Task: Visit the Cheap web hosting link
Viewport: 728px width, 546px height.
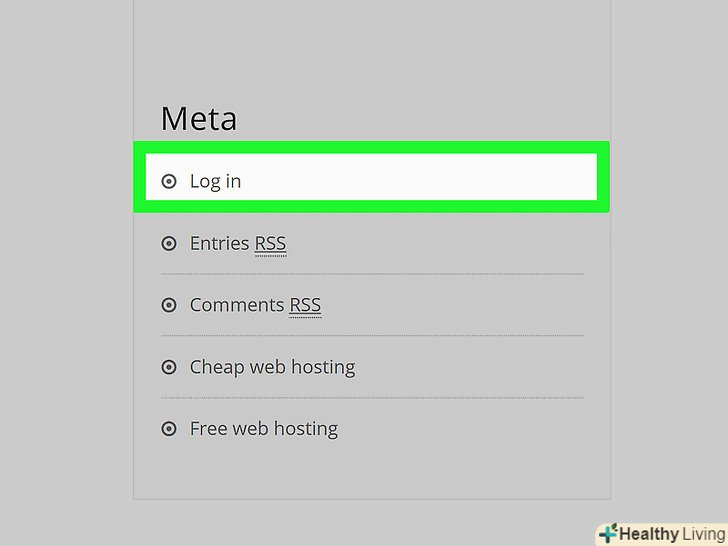Action: (x=272, y=367)
